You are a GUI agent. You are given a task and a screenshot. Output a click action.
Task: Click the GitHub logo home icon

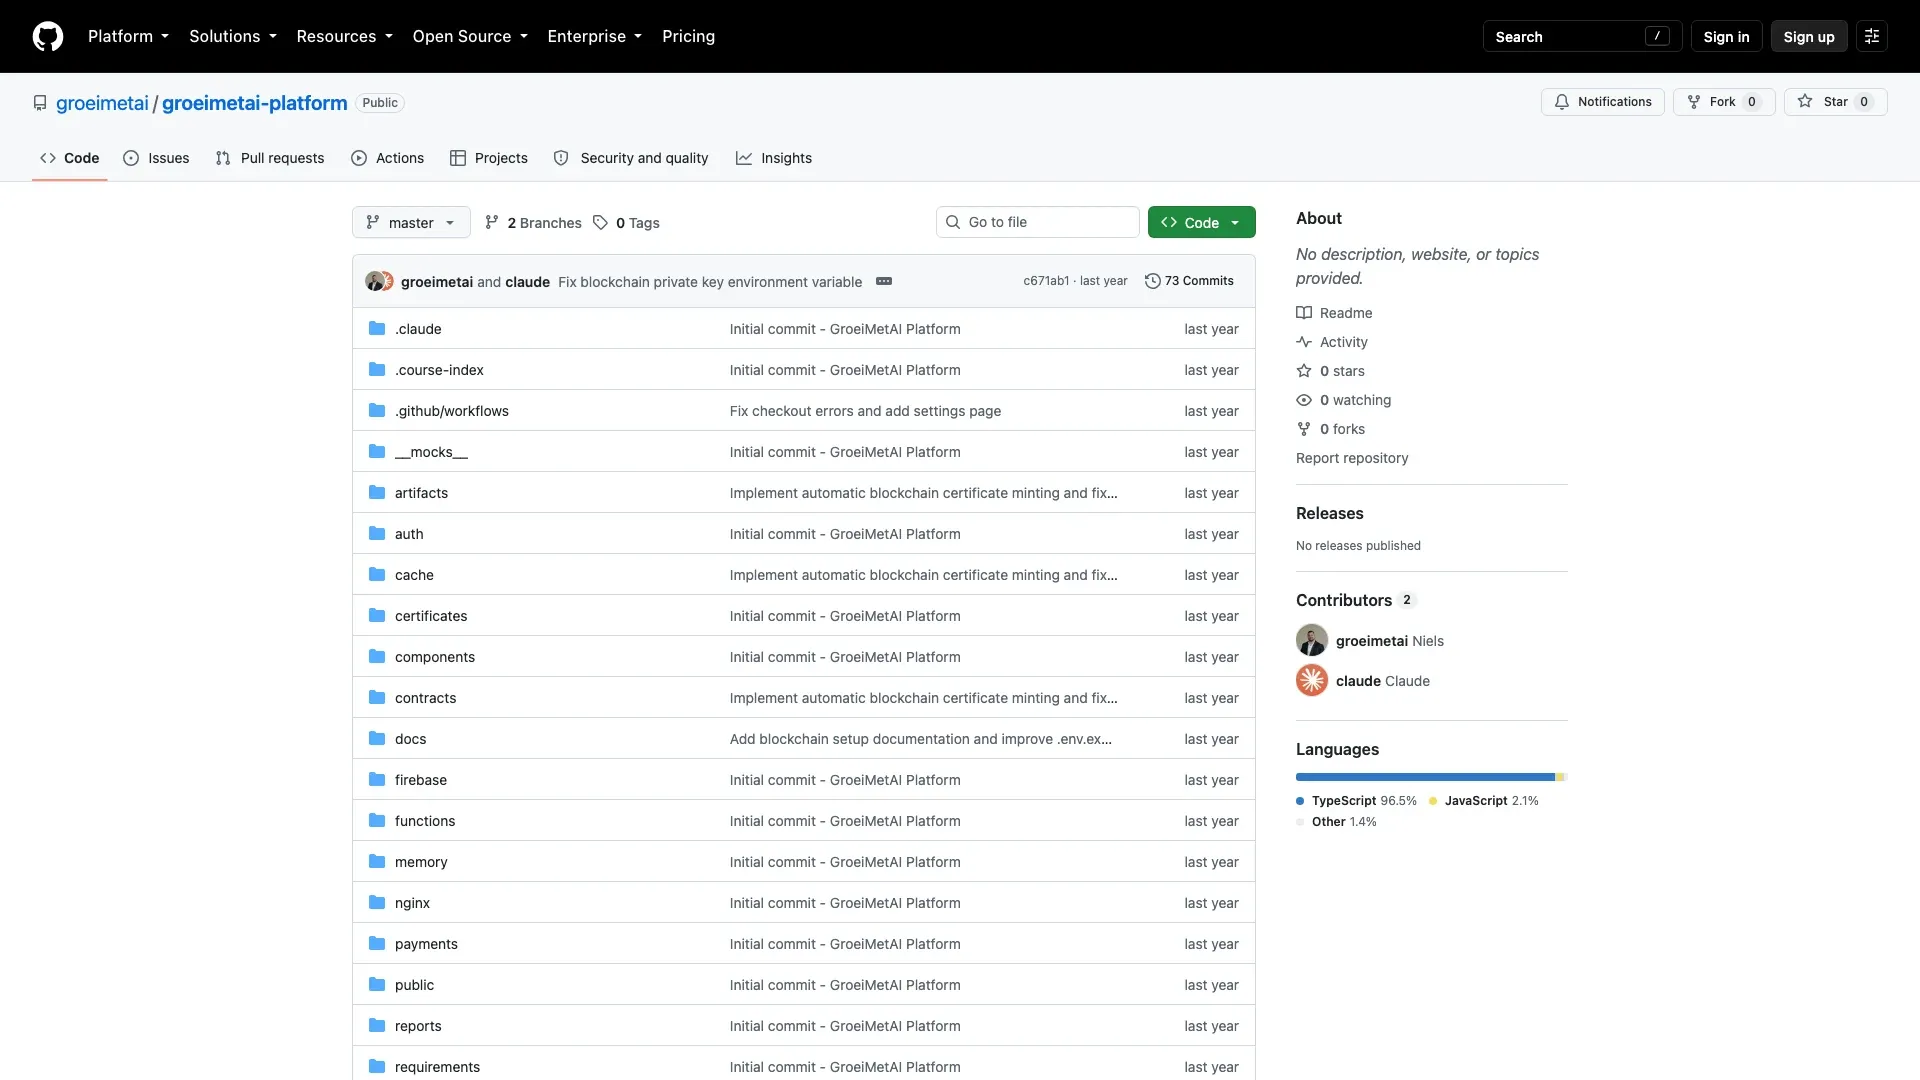tap(48, 36)
